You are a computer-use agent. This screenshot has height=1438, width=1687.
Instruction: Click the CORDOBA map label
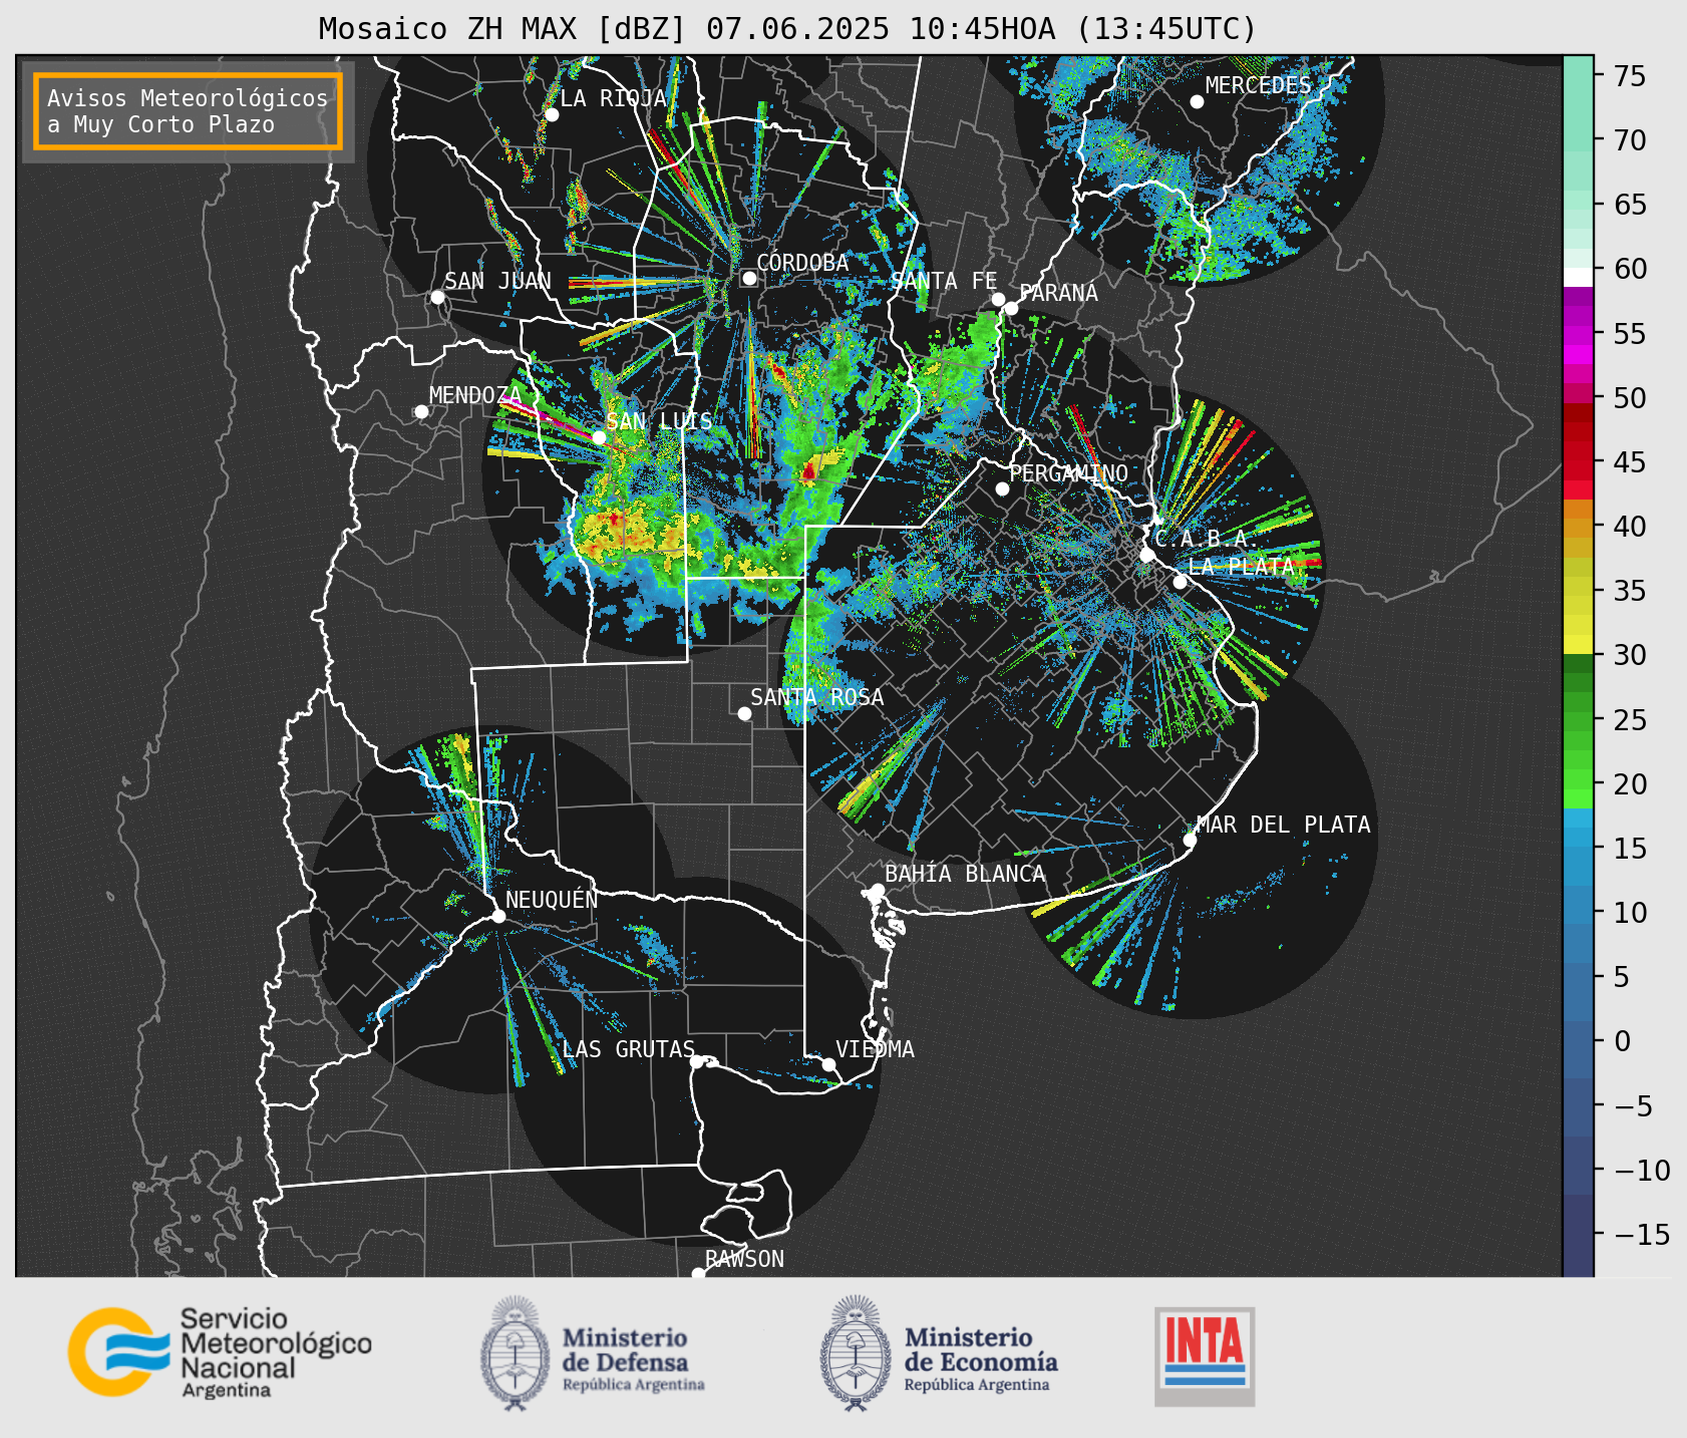click(x=802, y=262)
